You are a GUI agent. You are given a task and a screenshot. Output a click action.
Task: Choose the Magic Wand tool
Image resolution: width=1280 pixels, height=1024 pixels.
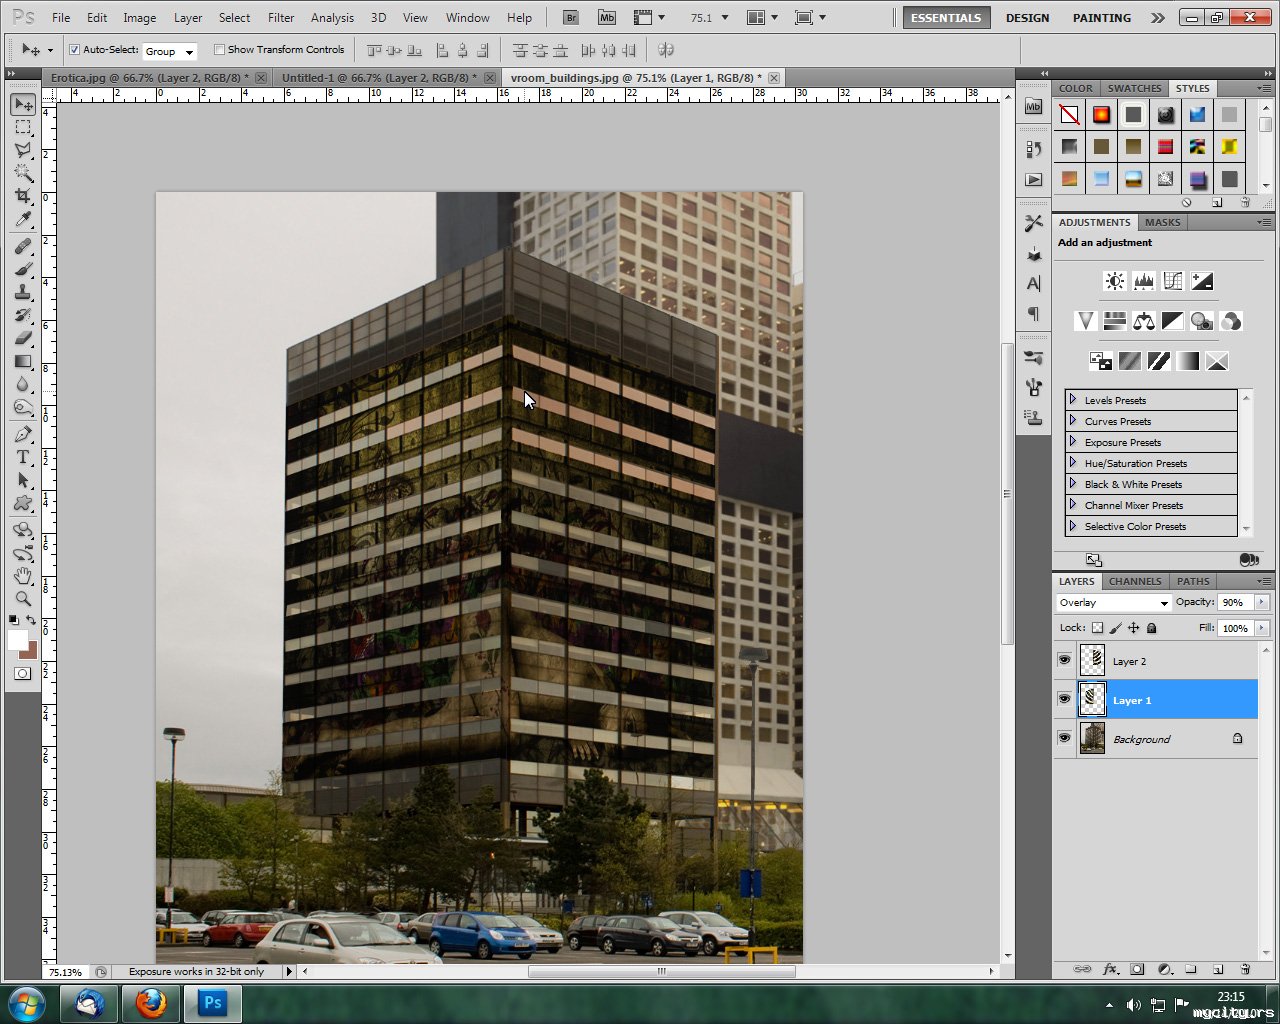tap(23, 173)
